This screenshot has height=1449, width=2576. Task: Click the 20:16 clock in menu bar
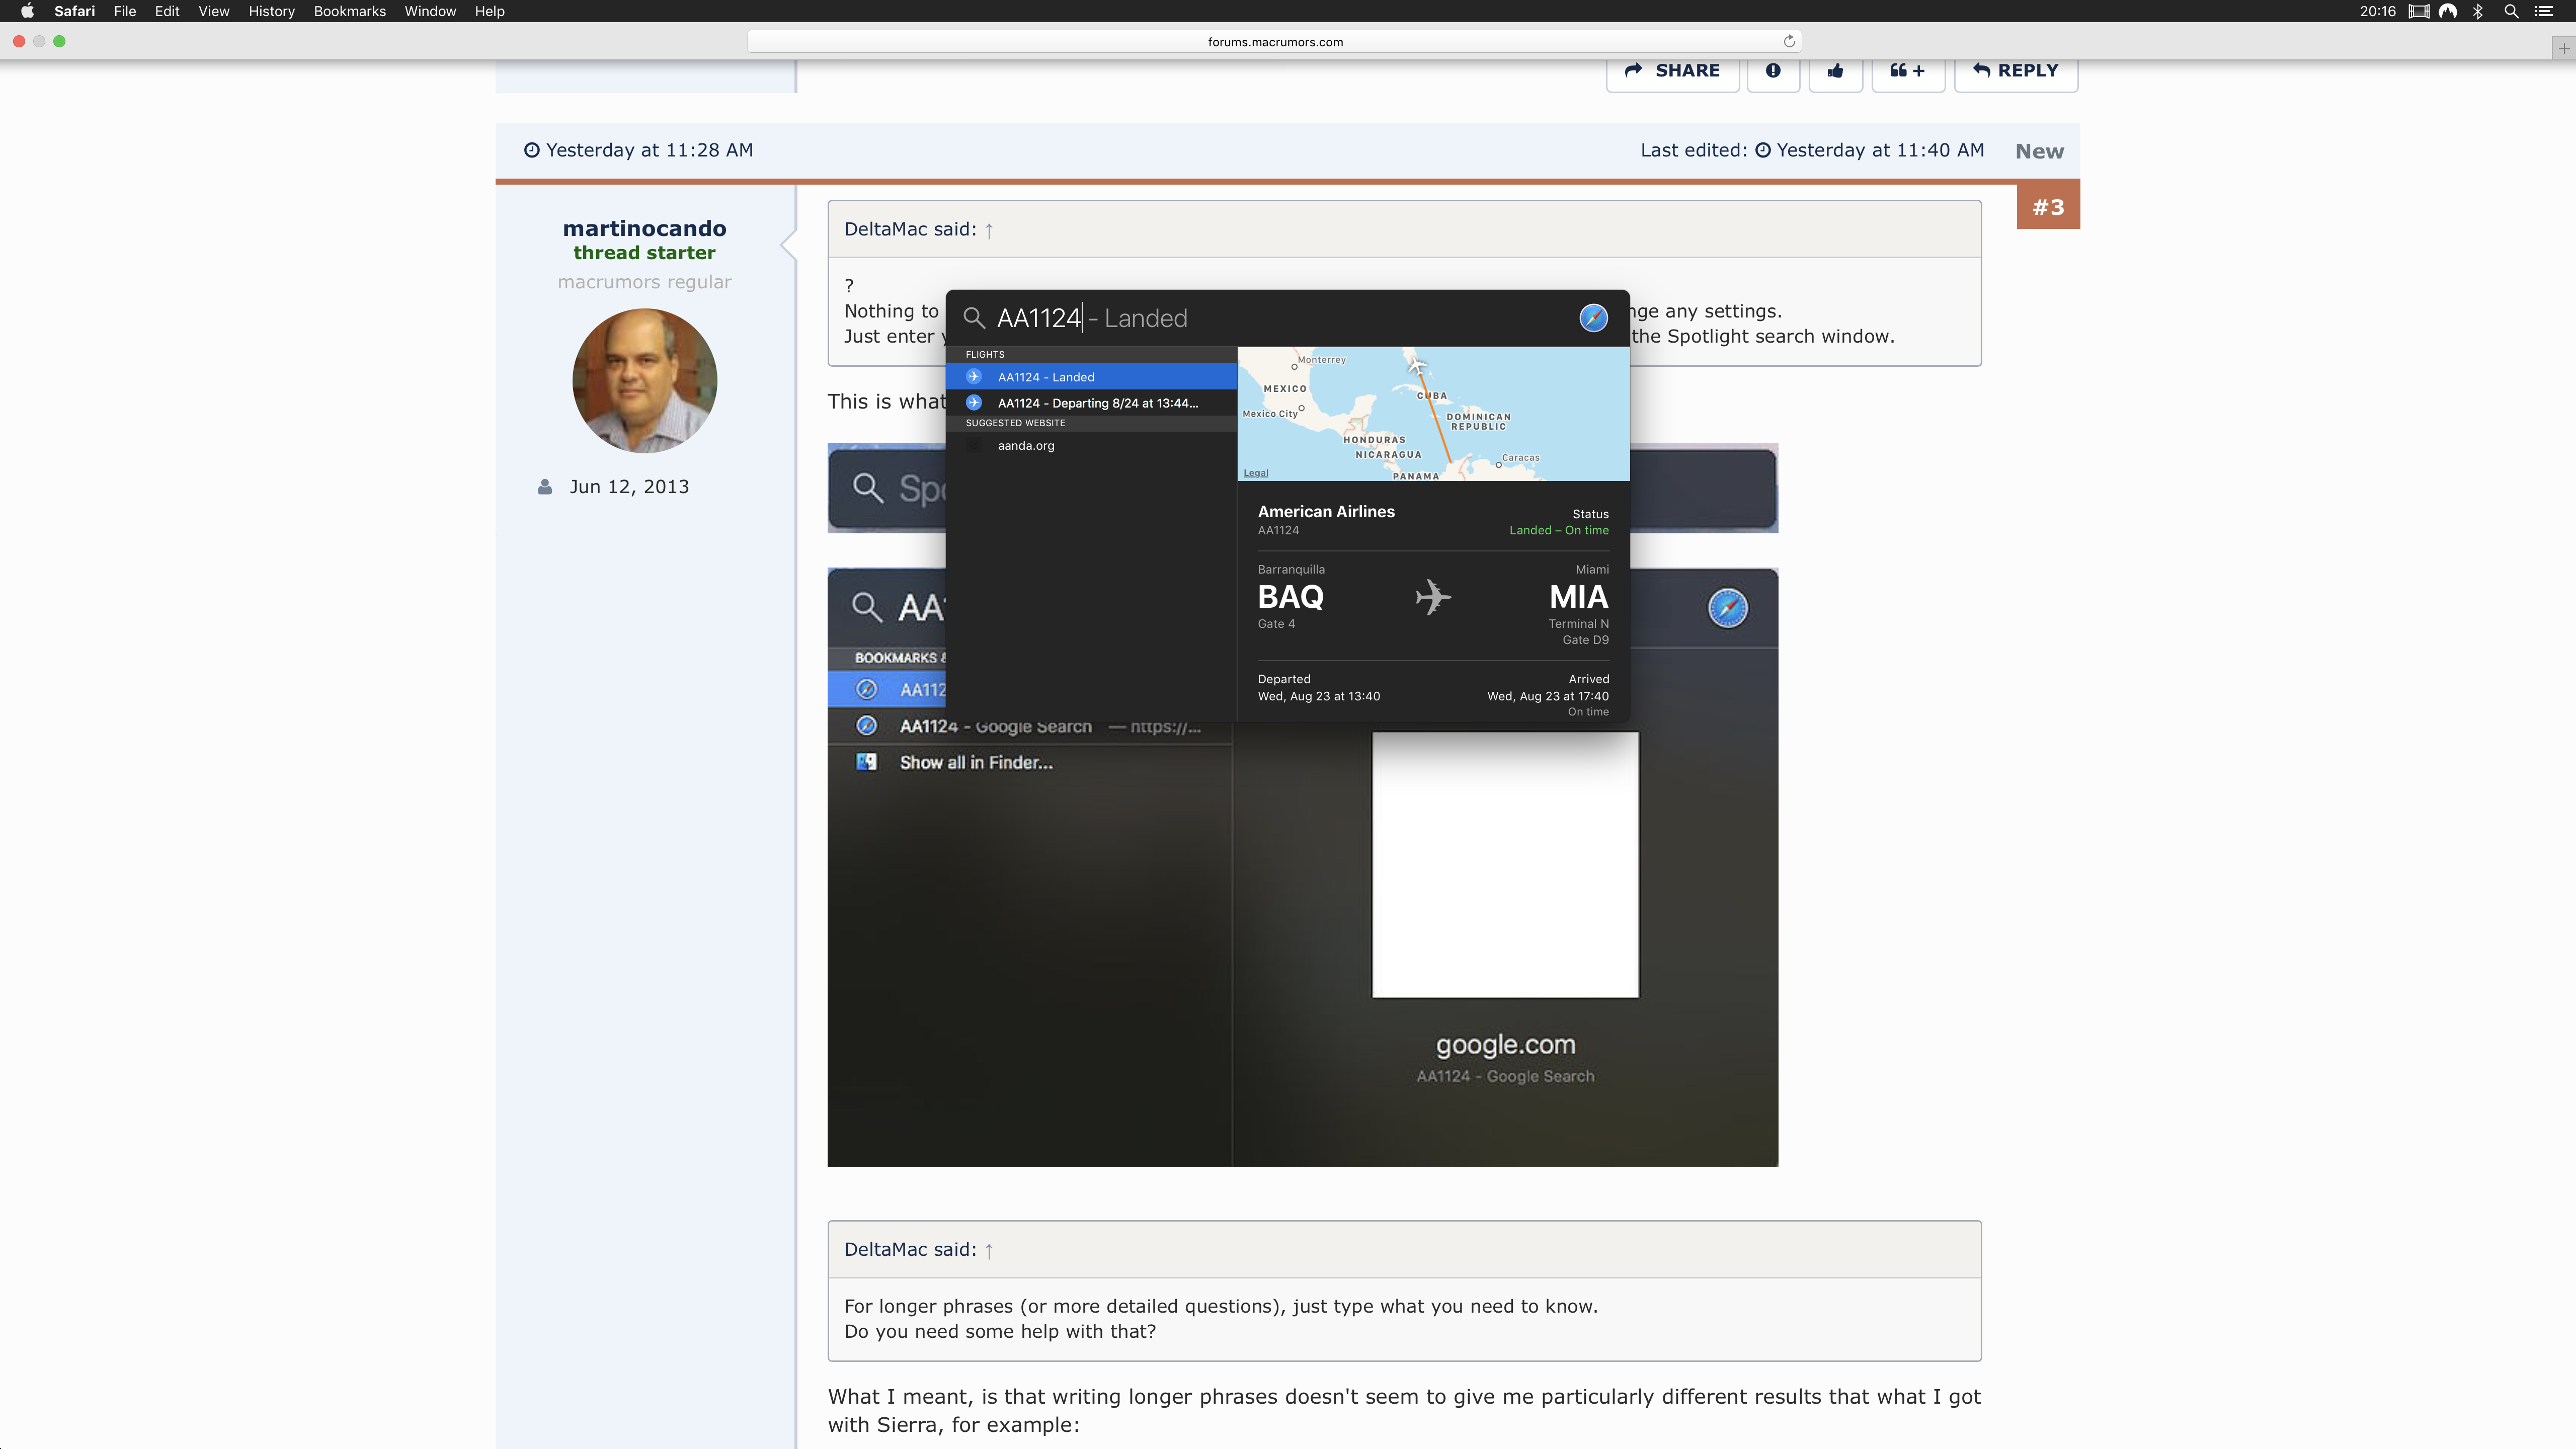point(2377,11)
